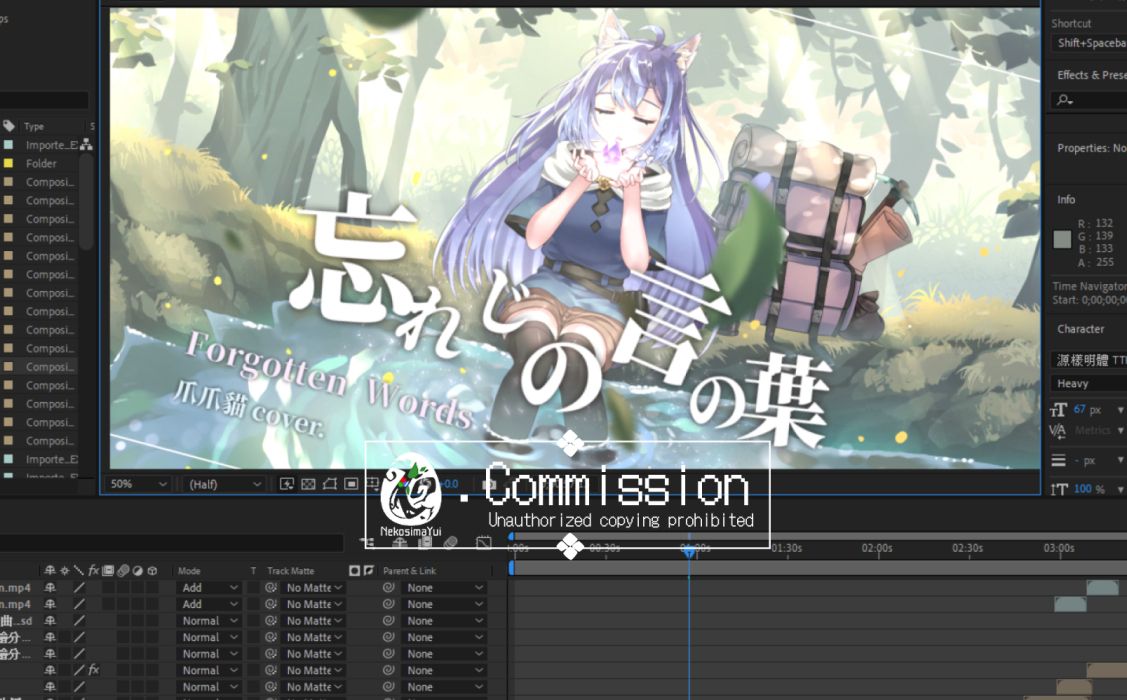Image resolution: width=1127 pixels, height=700 pixels.
Task: Open the Shift+Spacebar shortcut dropdown
Action: [x=1089, y=43]
